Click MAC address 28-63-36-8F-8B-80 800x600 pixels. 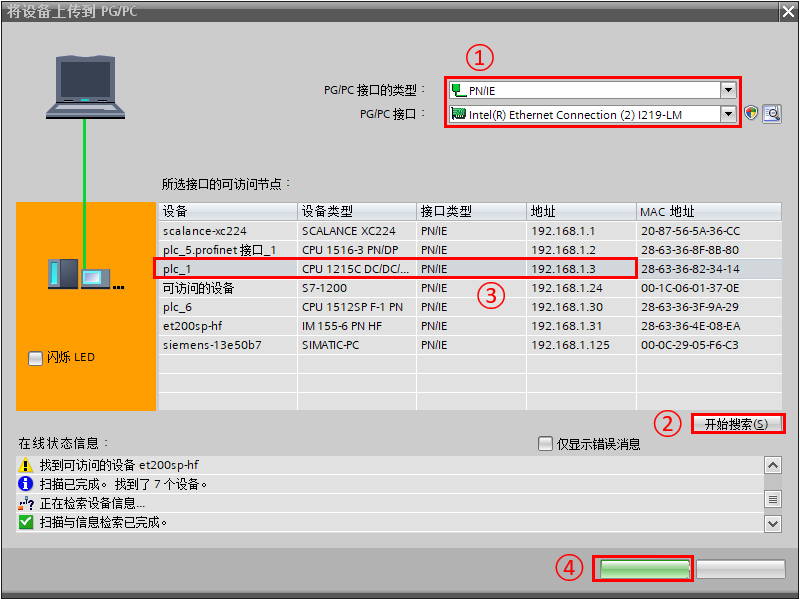[x=709, y=250]
